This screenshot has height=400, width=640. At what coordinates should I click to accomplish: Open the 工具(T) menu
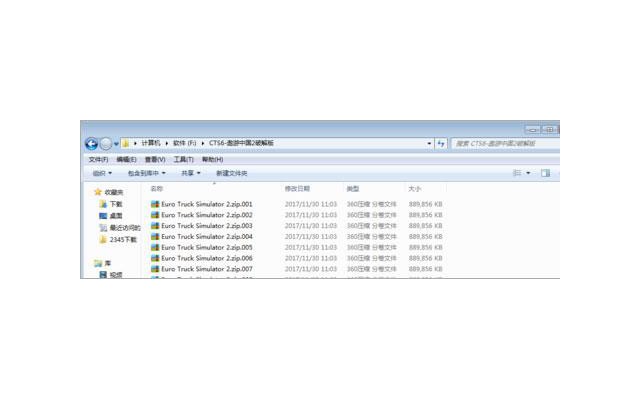(x=184, y=159)
